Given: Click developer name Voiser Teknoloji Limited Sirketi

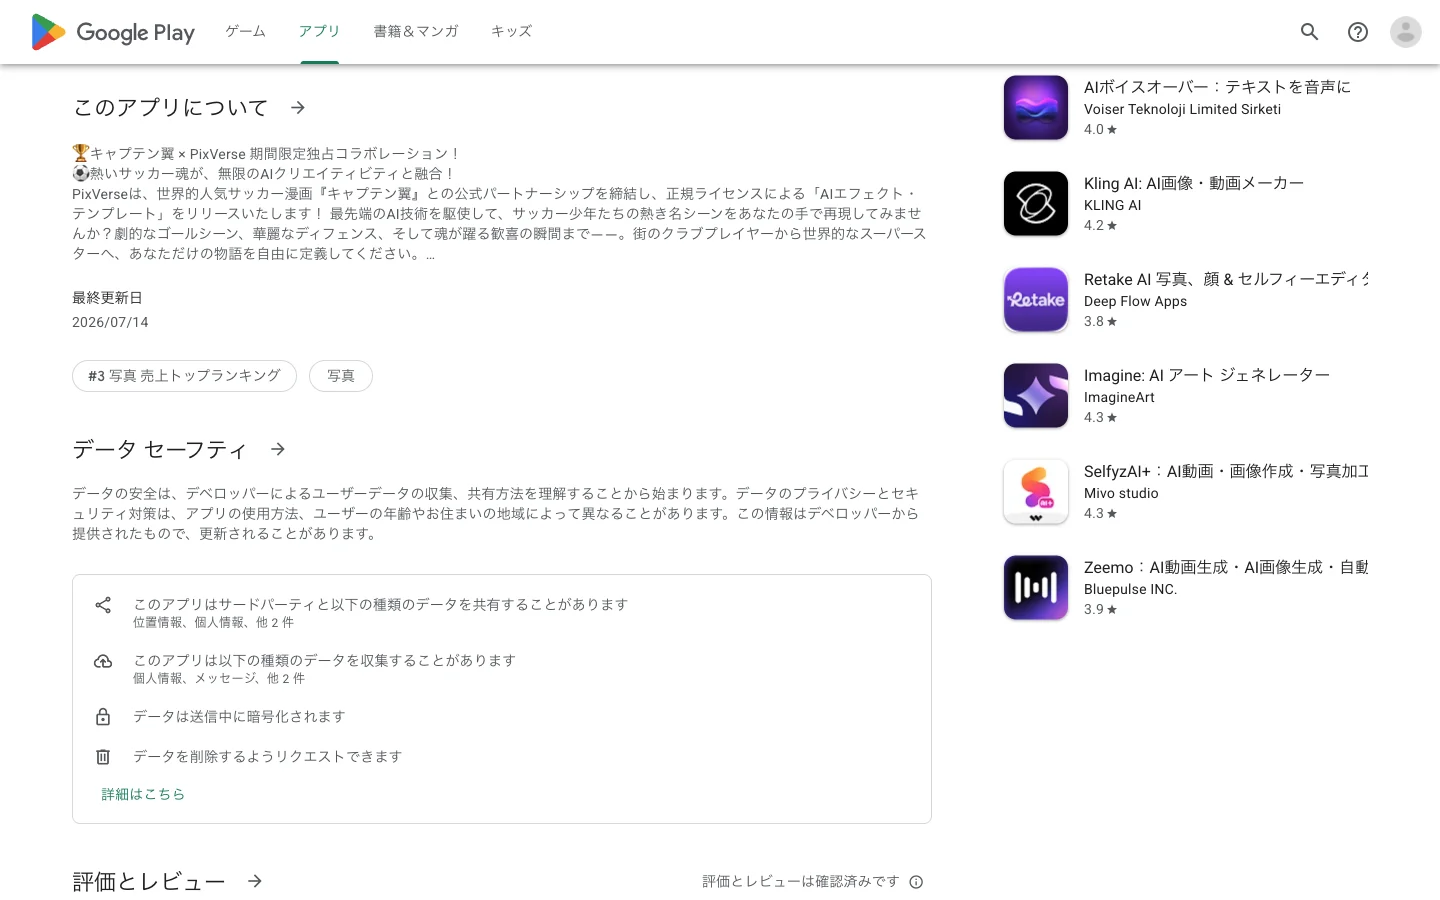Looking at the screenshot, I should pos(1182,109).
